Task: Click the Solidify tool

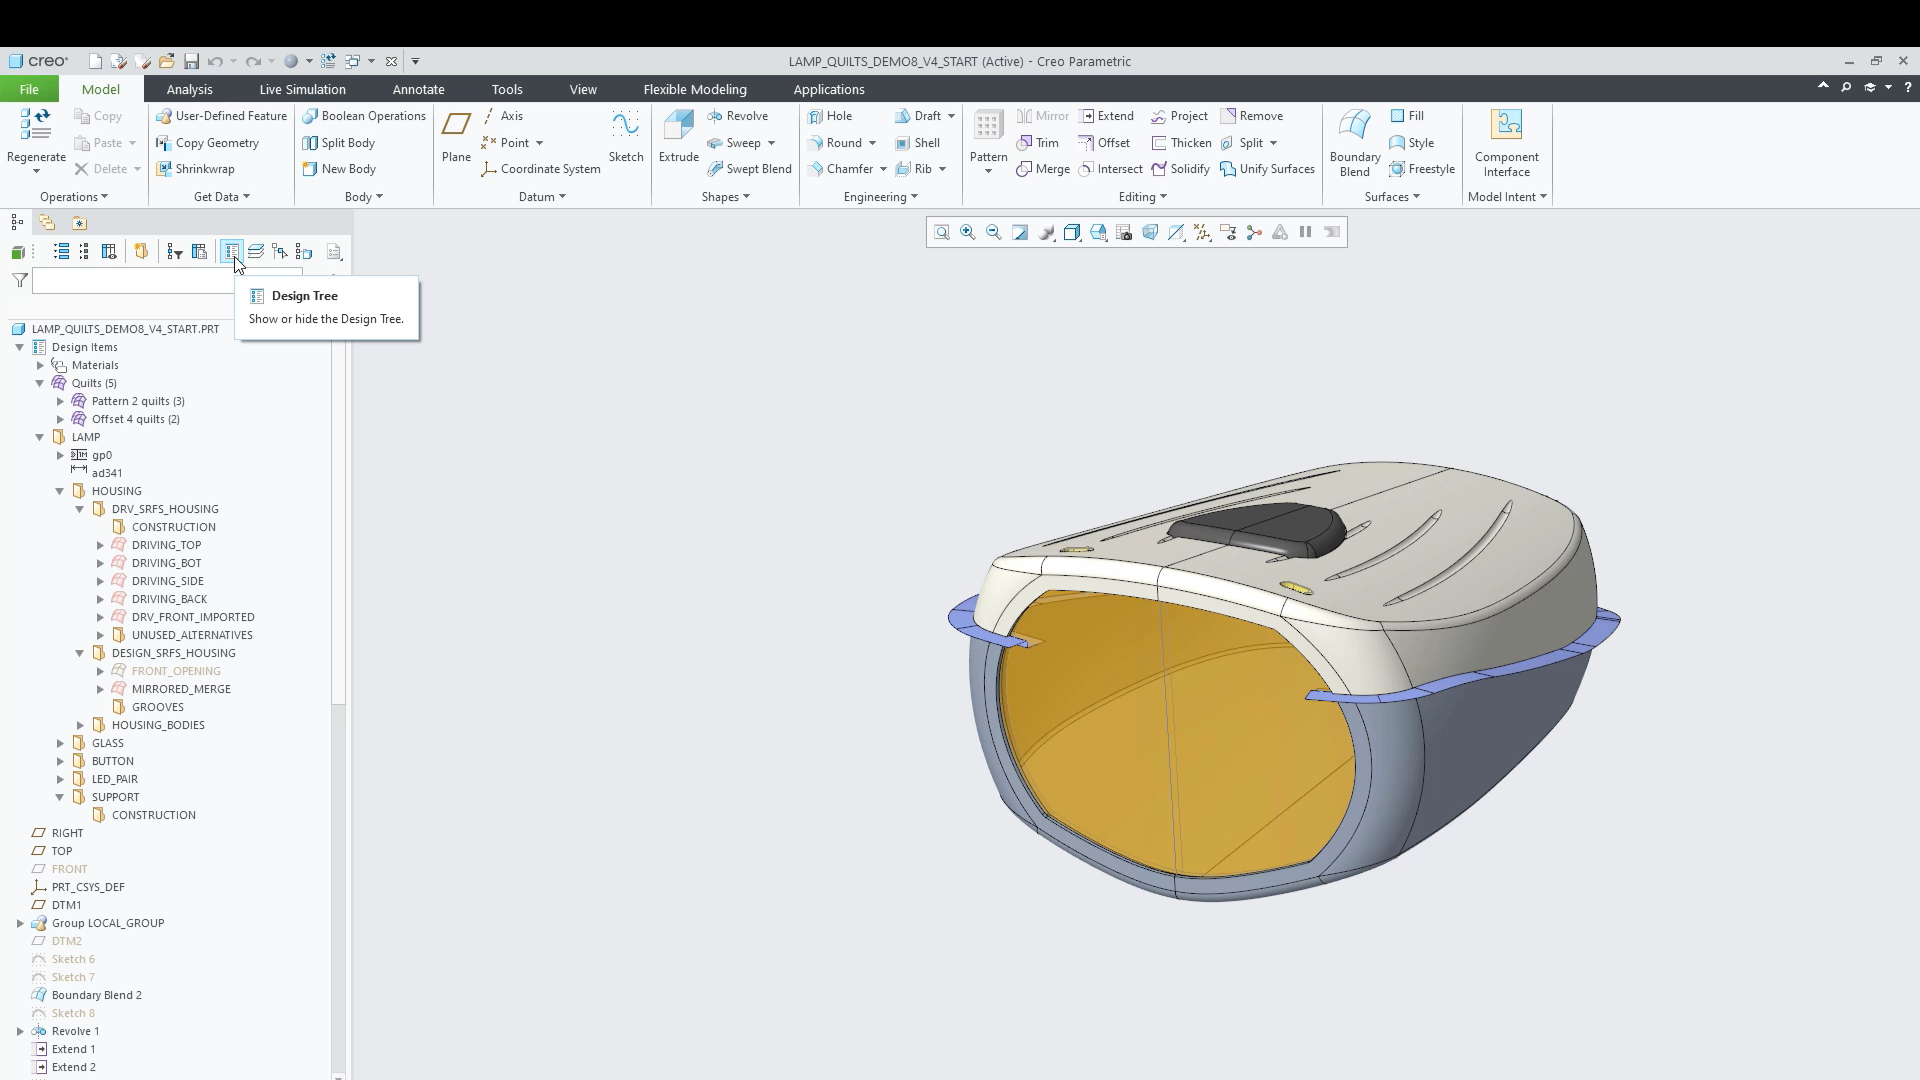Action: click(x=1180, y=169)
